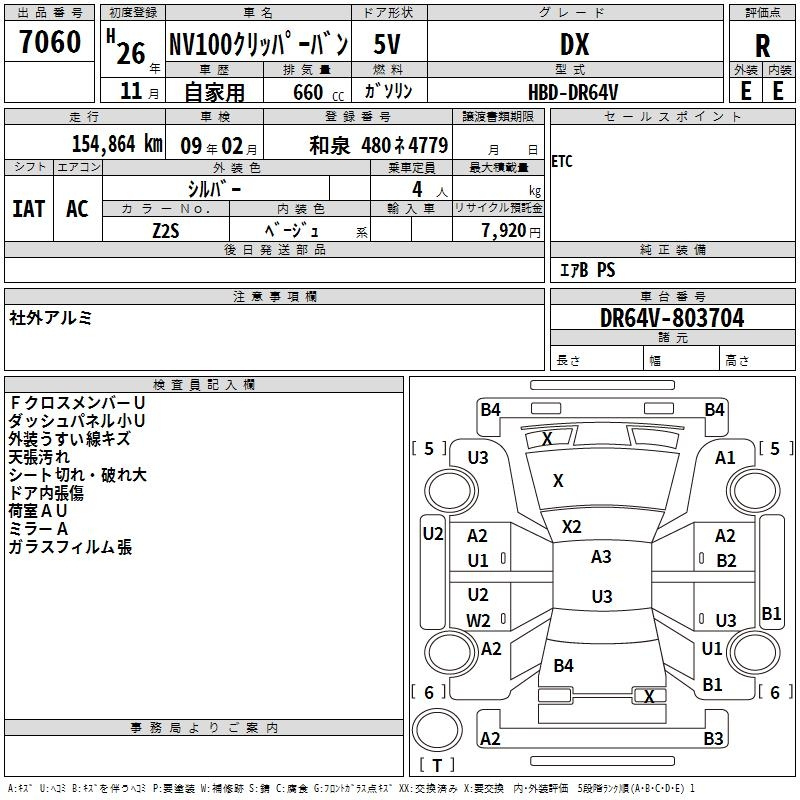
Task: Select the front-left wheel circle in diagram
Action: pos(451,491)
